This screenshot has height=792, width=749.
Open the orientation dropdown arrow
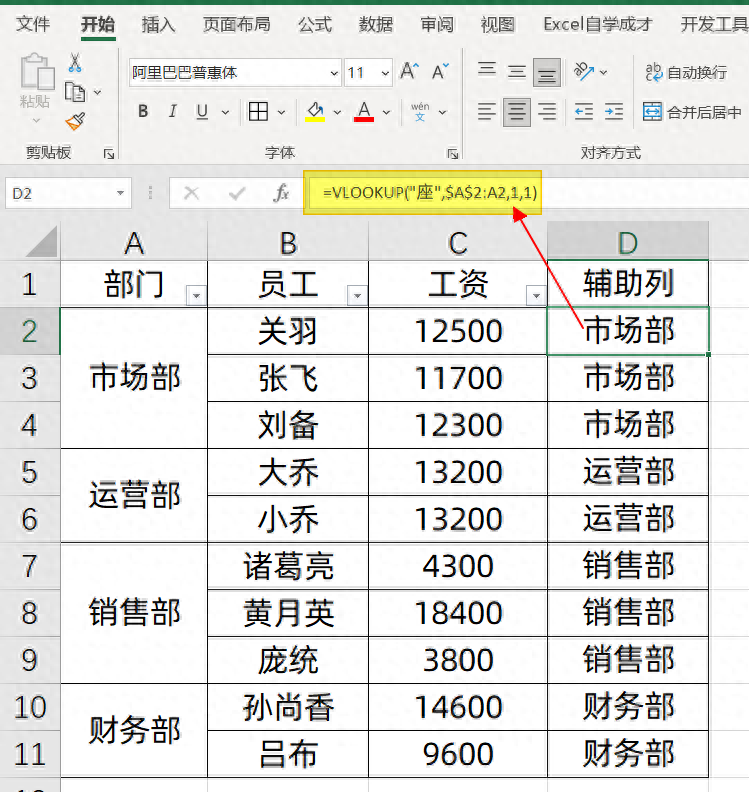pyautogui.click(x=603, y=72)
